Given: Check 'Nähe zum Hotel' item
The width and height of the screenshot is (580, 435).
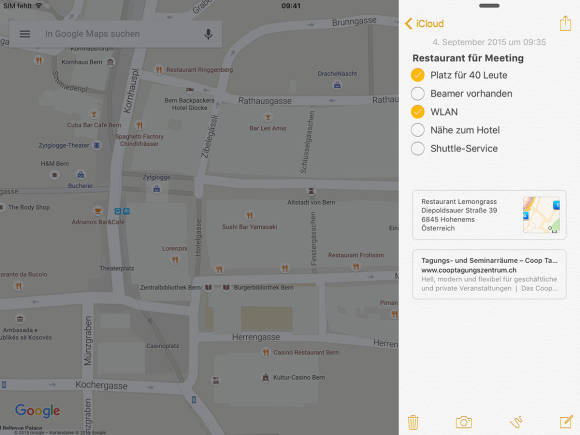Looking at the screenshot, I should coord(418,130).
